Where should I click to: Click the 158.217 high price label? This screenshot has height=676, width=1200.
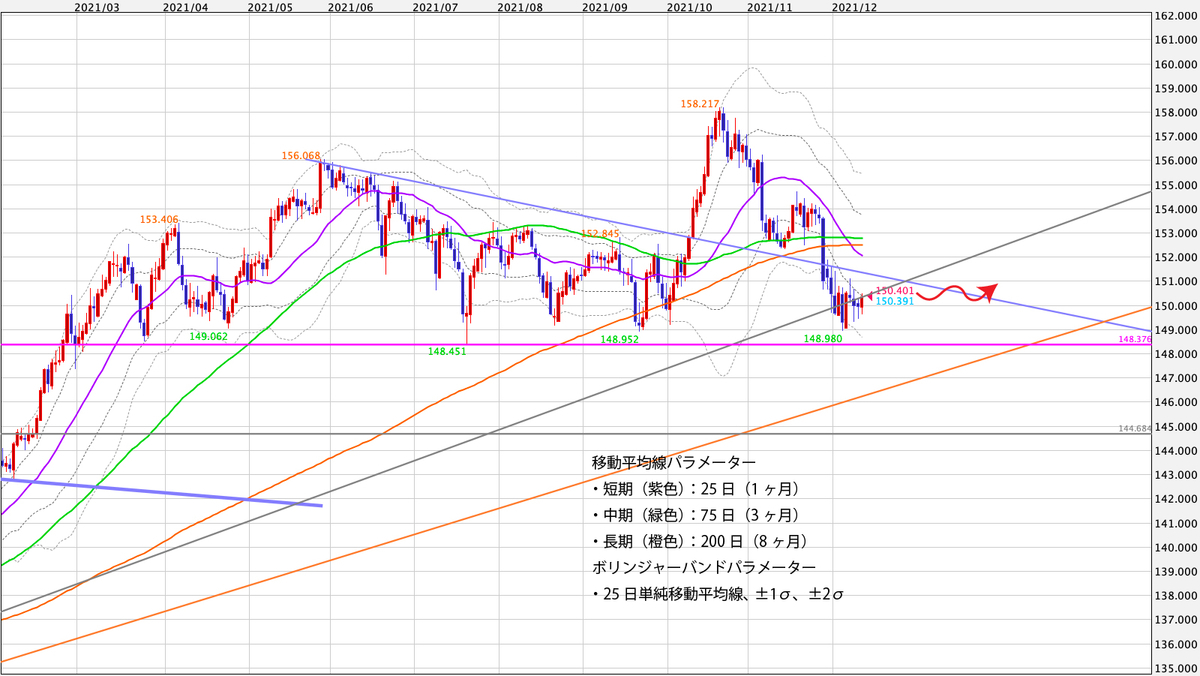[699, 103]
